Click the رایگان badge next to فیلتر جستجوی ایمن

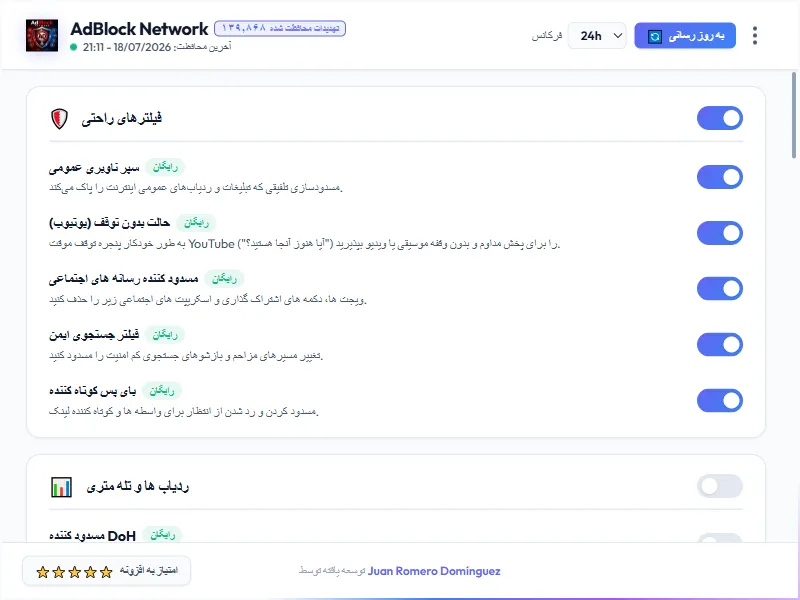tap(165, 335)
